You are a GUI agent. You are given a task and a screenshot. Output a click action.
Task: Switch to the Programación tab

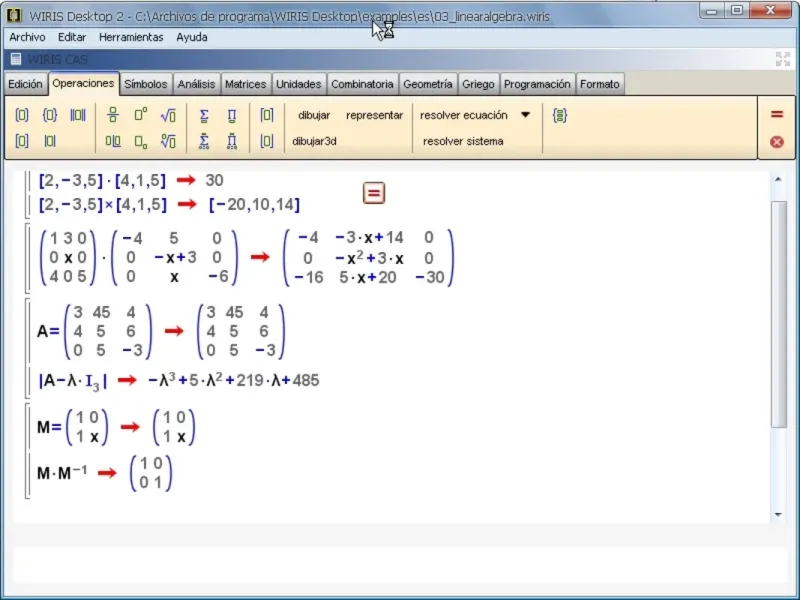tap(537, 84)
